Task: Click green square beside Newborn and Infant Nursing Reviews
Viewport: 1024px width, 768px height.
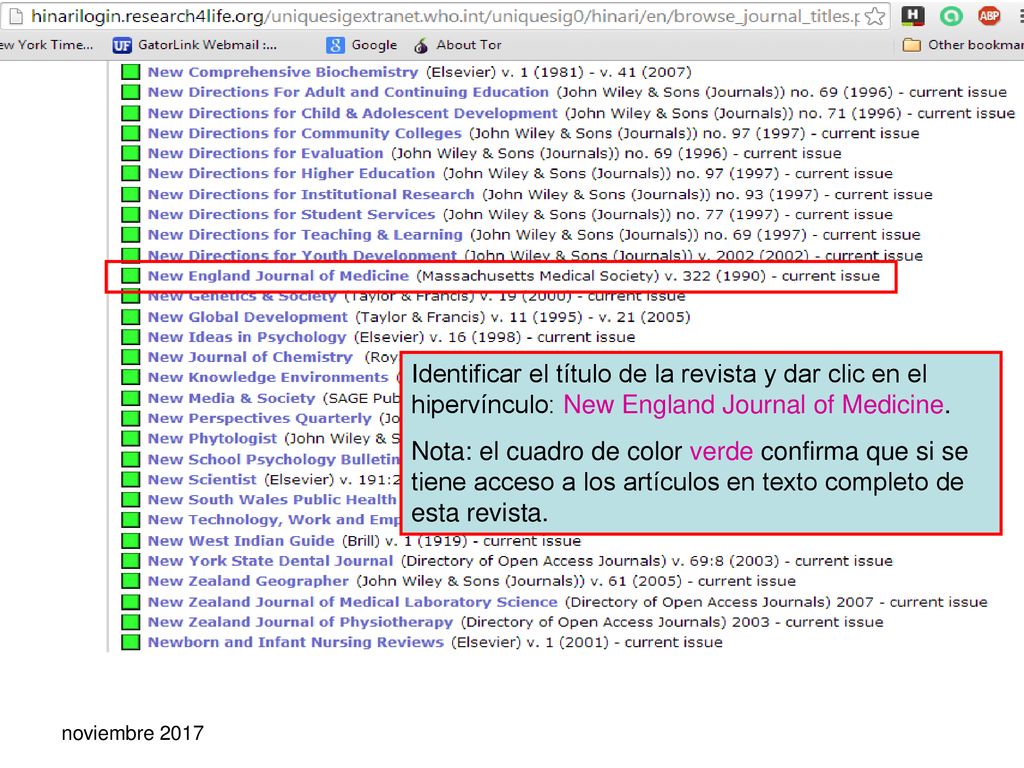Action: coord(131,643)
